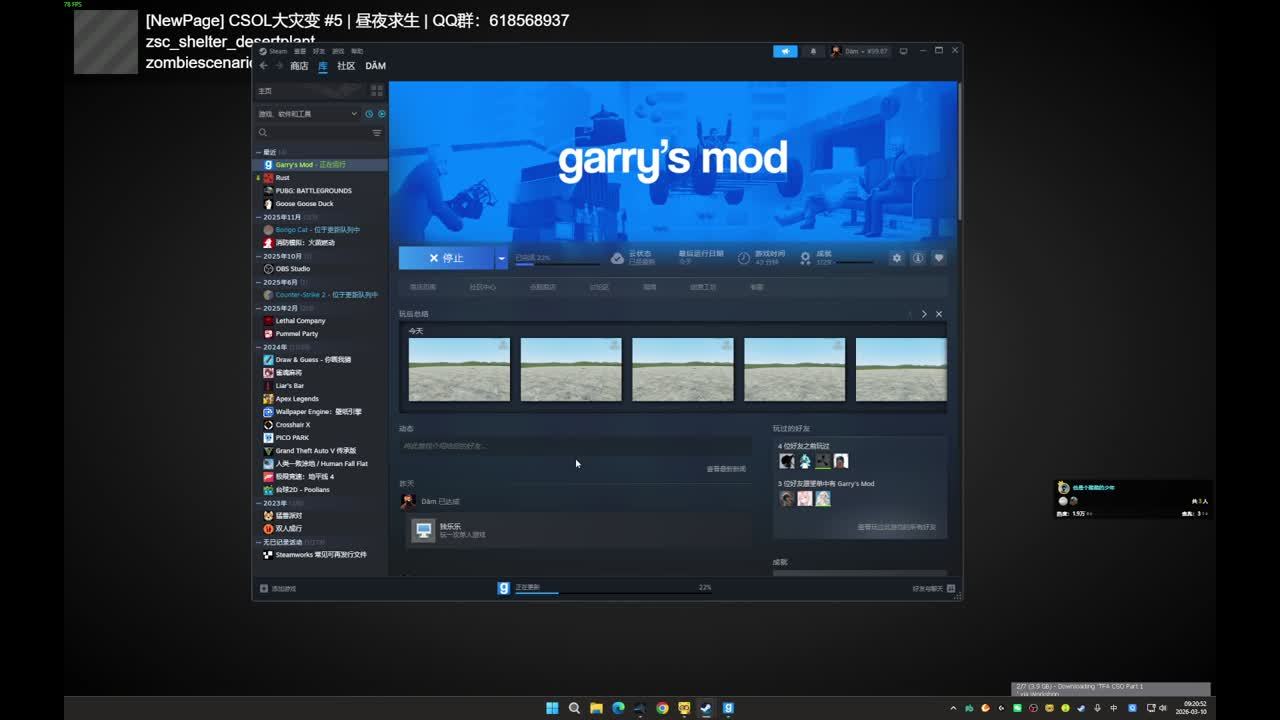Open the 社区 tab
Viewport: 1280px width, 720px height.
click(x=346, y=66)
